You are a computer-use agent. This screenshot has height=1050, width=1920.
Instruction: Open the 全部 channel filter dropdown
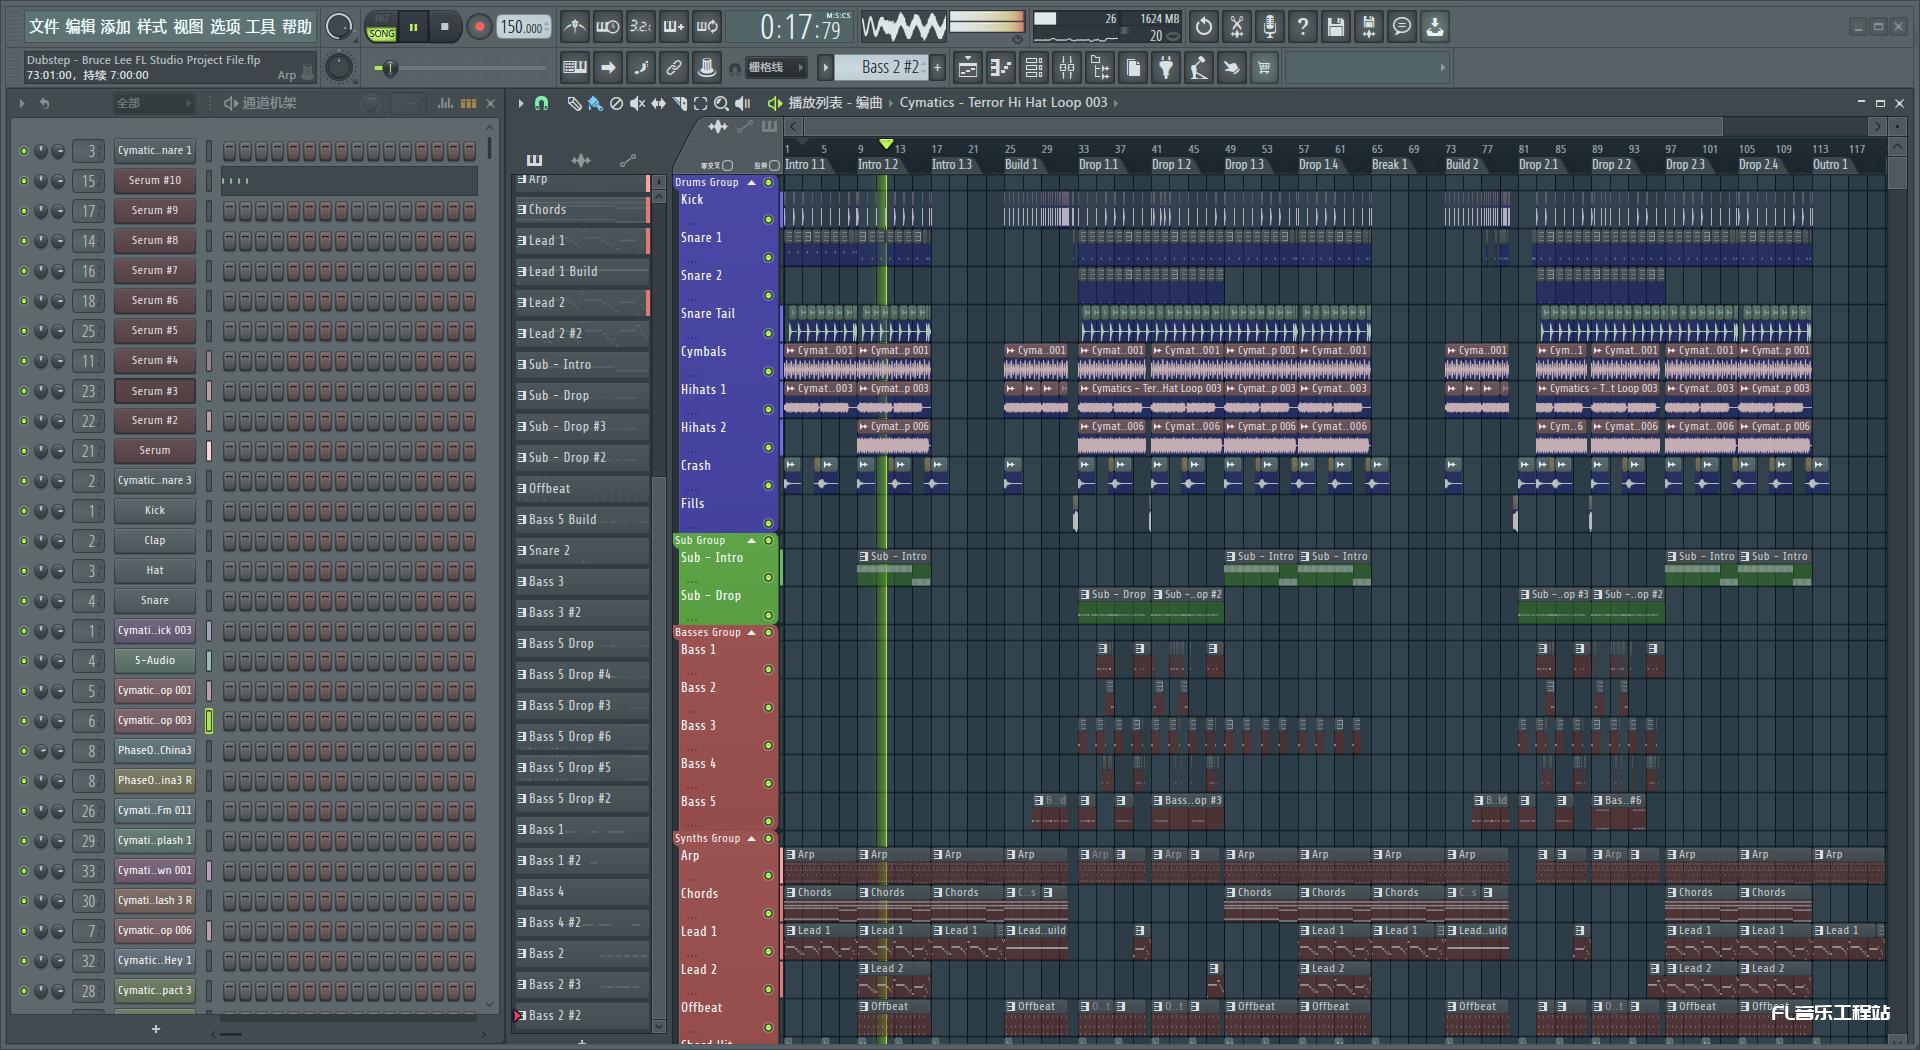[152, 103]
